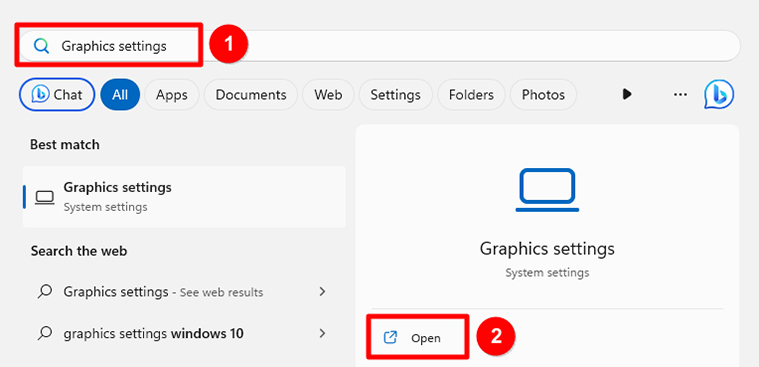This screenshot has width=759, height=367.
Task: Click search icon beside See web results
Action: click(45, 291)
